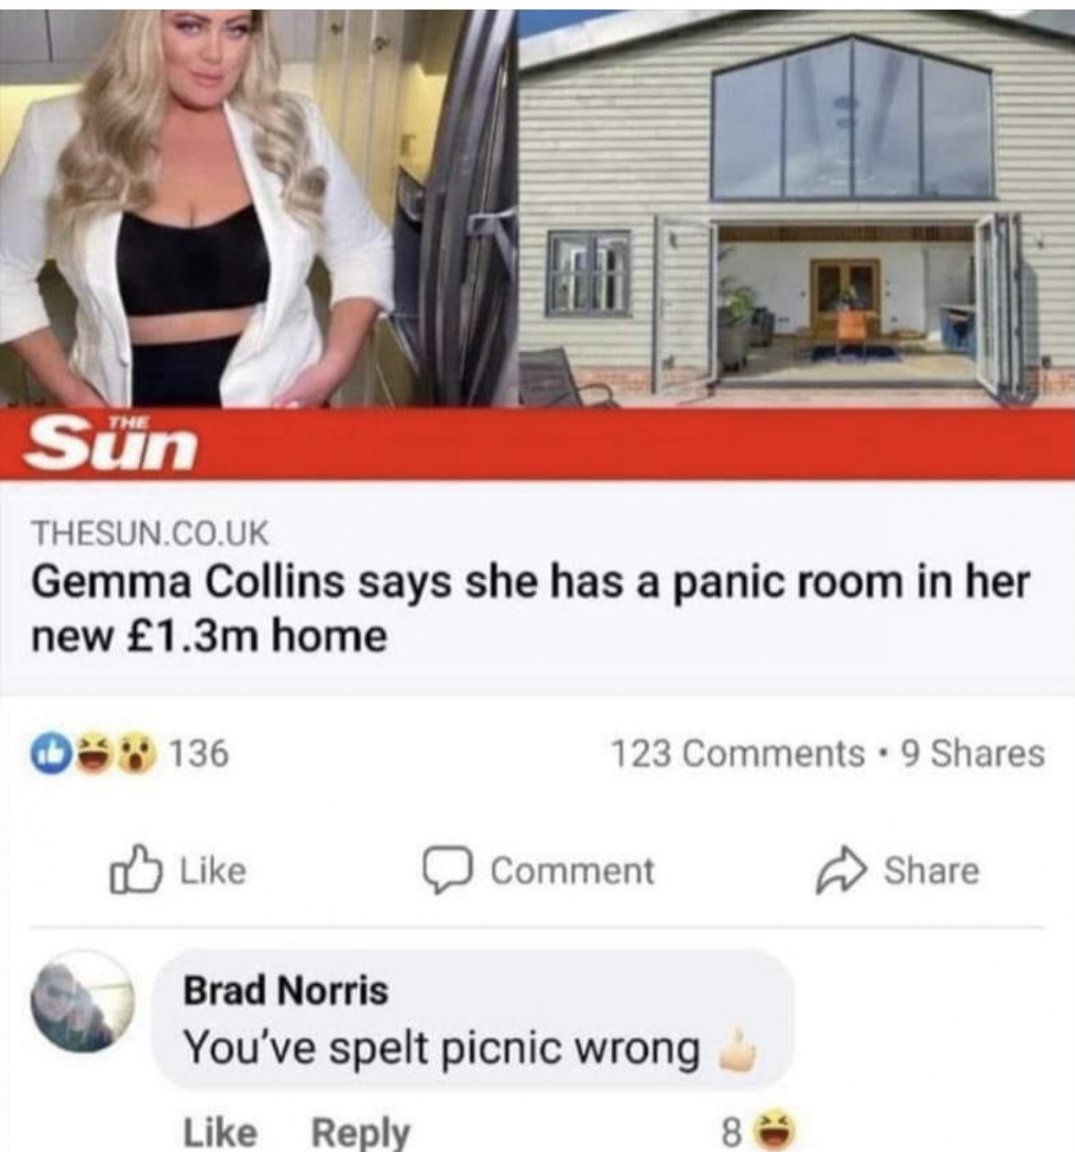Viewport: 1075px width, 1152px height.
Task: Open the Gemma Collins panic room article headline
Action: point(530,609)
